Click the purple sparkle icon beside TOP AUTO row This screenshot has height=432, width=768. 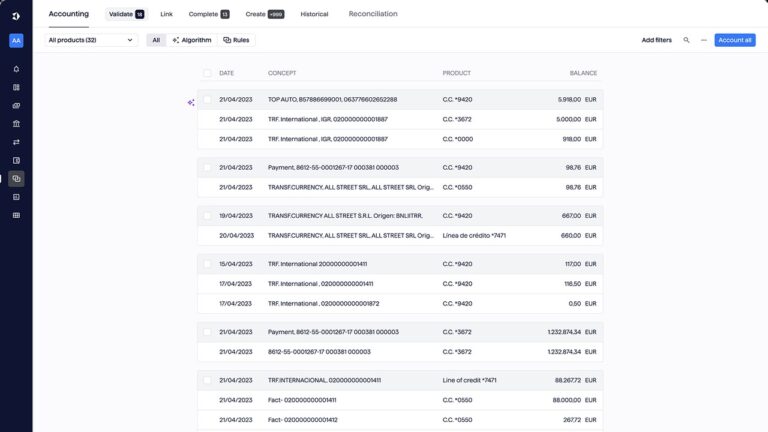190,101
